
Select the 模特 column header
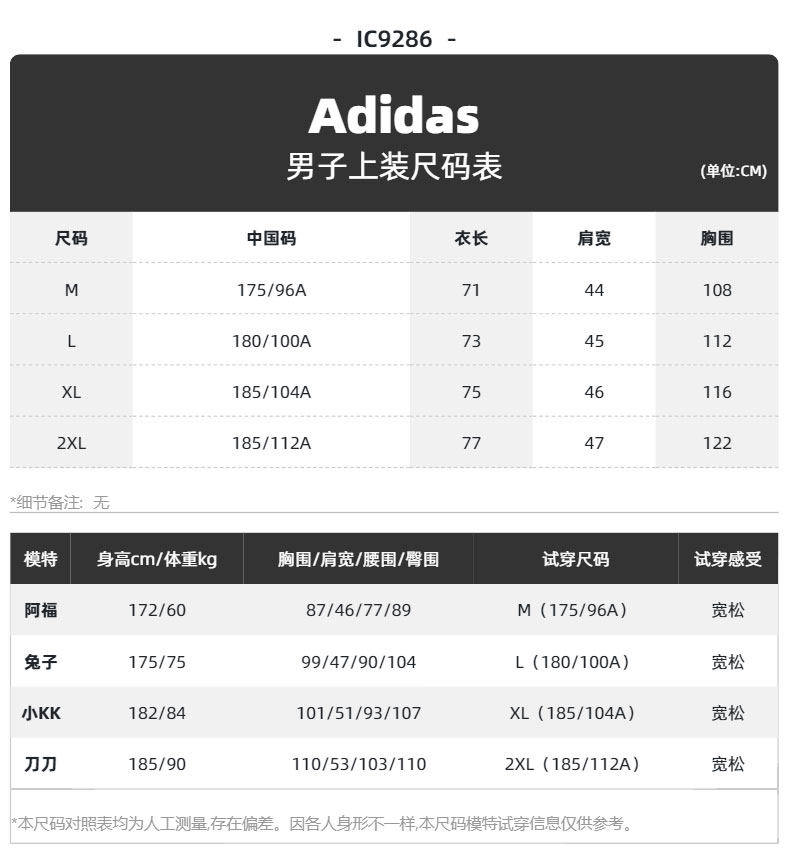[x=41, y=559]
